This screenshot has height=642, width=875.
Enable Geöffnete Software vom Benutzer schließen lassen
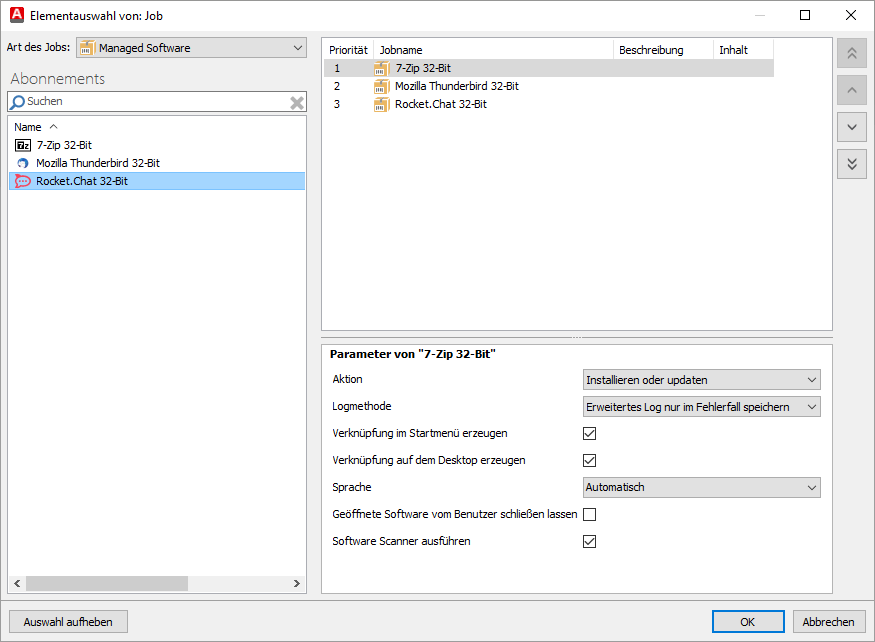[x=589, y=514]
